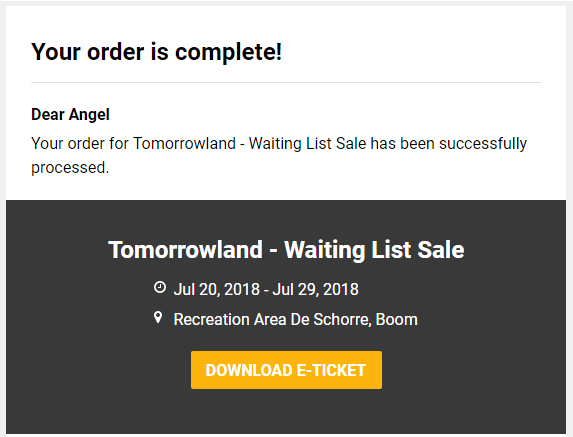The image size is (573, 437).
Task: Click the banner title "Tomorrowland - Waiting List Sale"
Action: click(x=286, y=250)
